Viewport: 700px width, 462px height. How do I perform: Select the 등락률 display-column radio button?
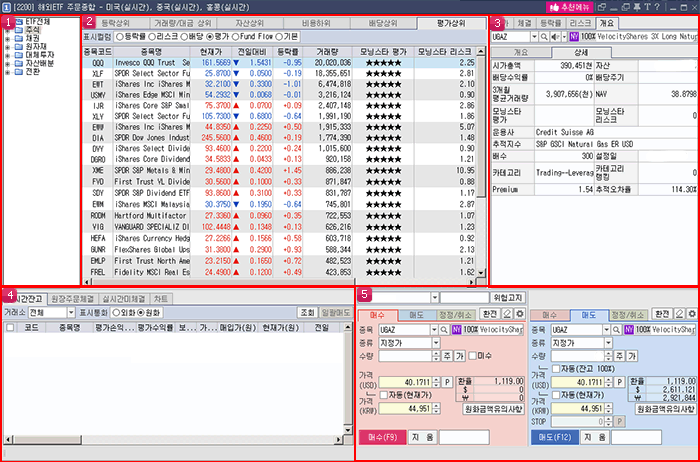[120, 37]
